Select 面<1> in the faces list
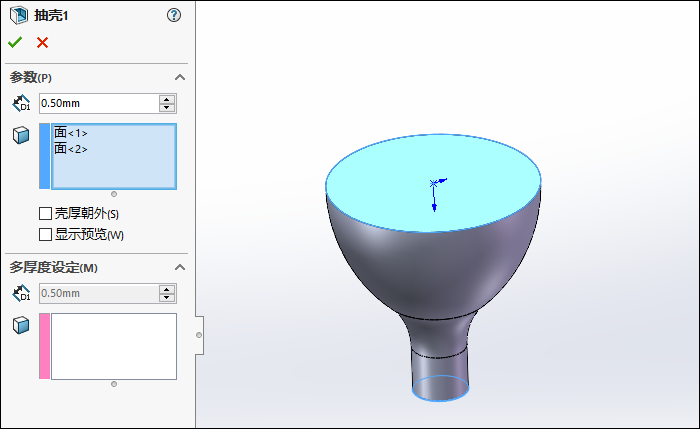The width and height of the screenshot is (700, 429). click(71, 133)
